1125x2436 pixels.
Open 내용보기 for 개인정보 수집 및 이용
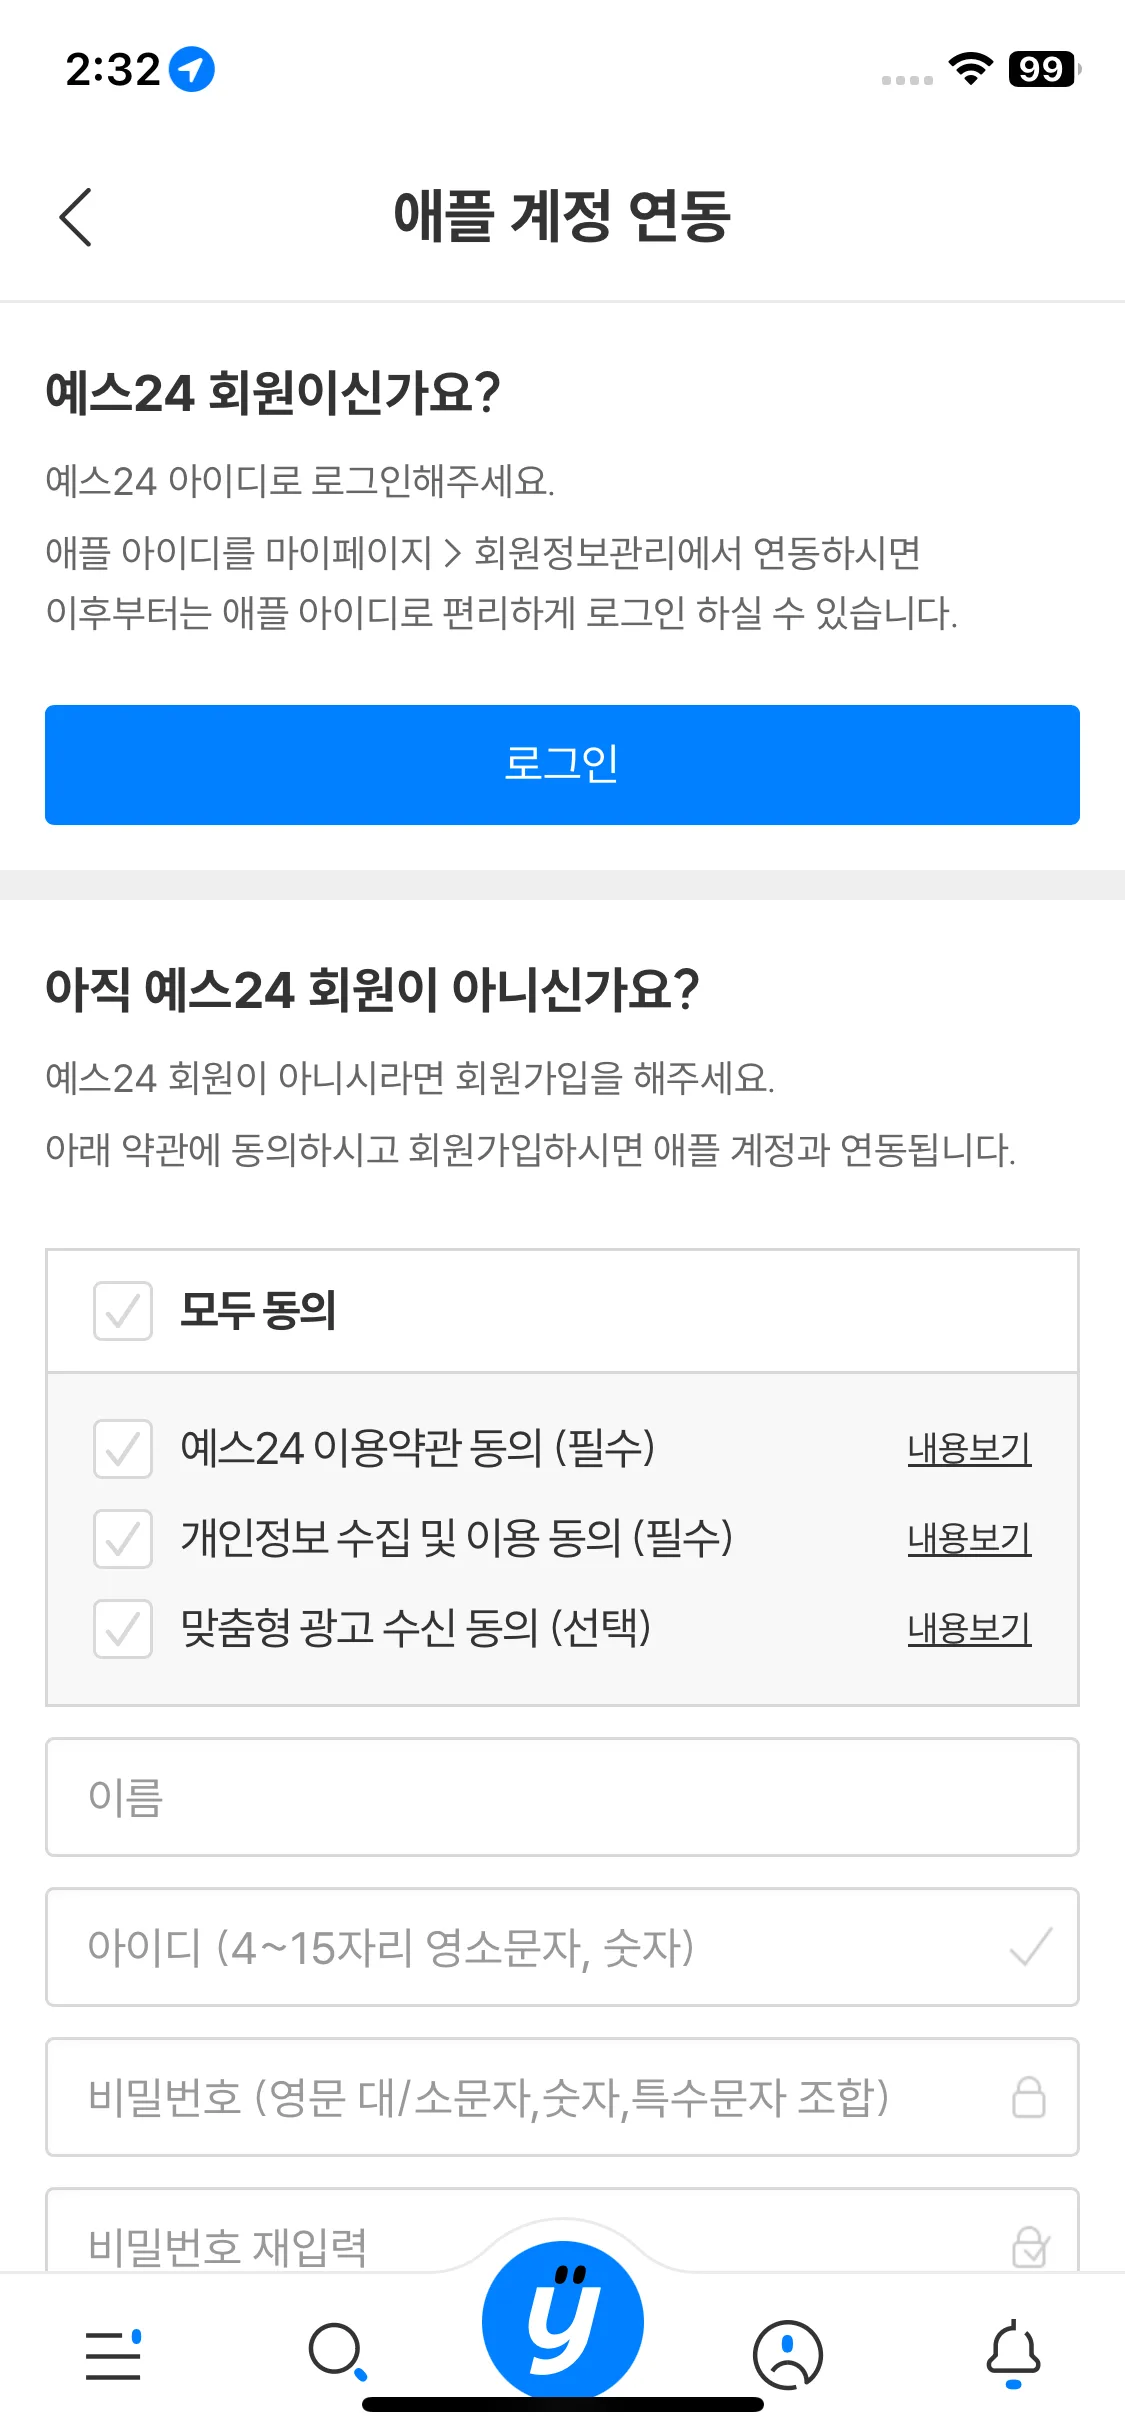coord(969,1539)
